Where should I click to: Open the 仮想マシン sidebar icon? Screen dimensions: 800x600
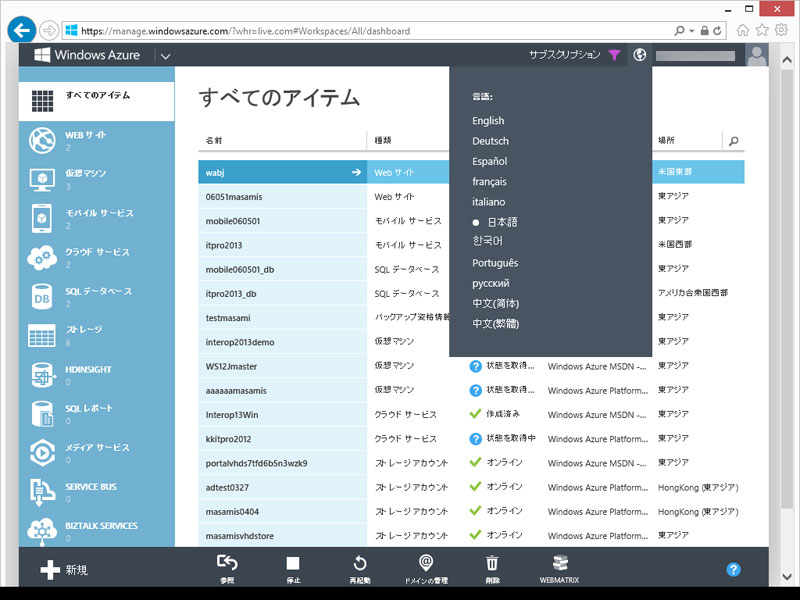click(42, 180)
